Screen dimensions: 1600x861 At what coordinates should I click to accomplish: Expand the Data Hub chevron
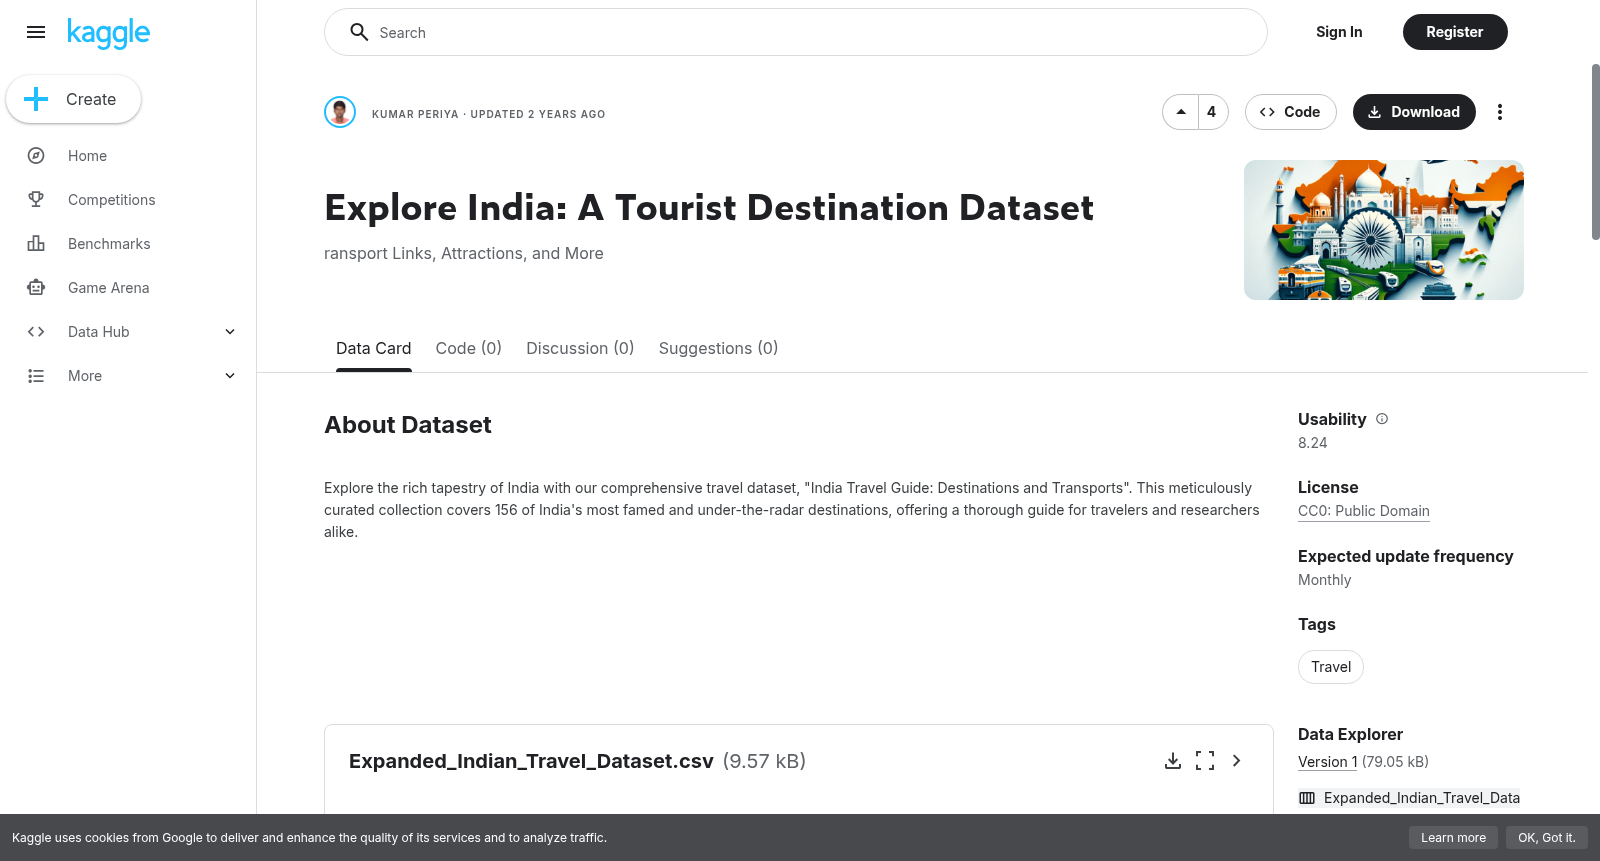230,332
